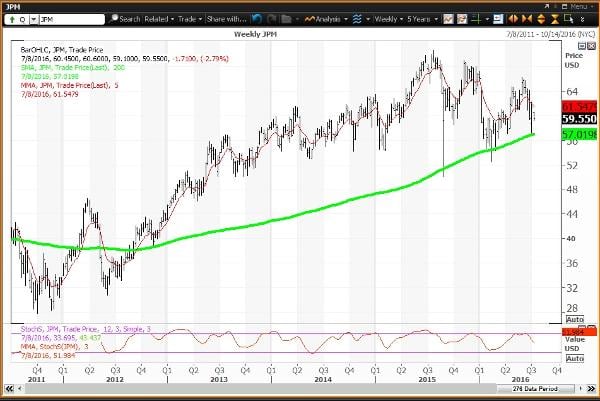This screenshot has width=600, height=401.
Task: Open the Weekly interval dropdown
Action: pyautogui.click(x=389, y=19)
